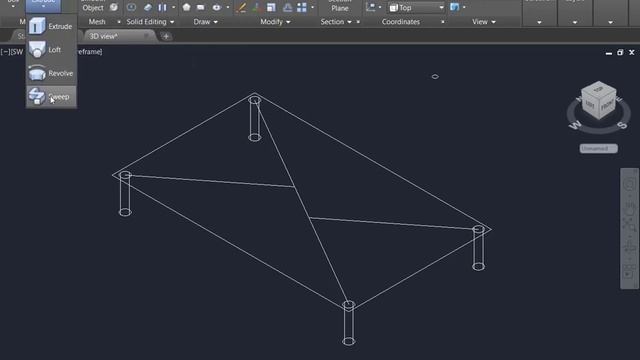Minimize the drawing viewport window
This screenshot has height=360, width=640.
tap(609, 53)
